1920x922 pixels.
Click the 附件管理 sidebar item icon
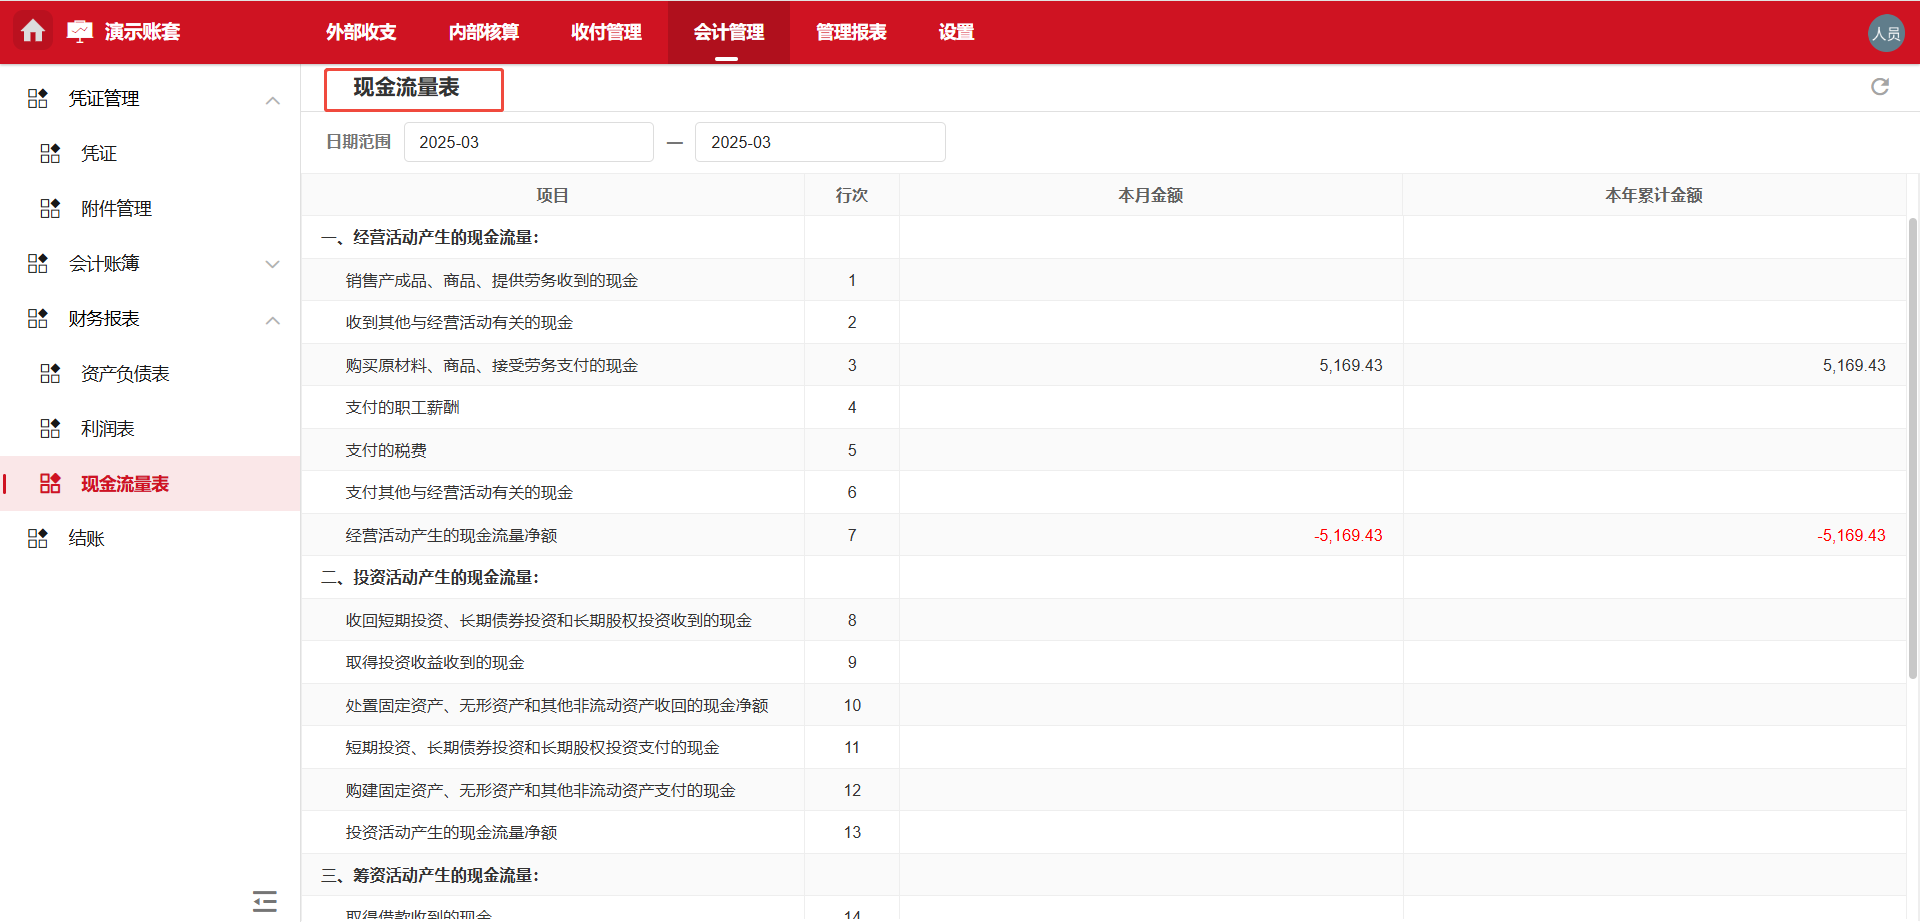(x=50, y=208)
